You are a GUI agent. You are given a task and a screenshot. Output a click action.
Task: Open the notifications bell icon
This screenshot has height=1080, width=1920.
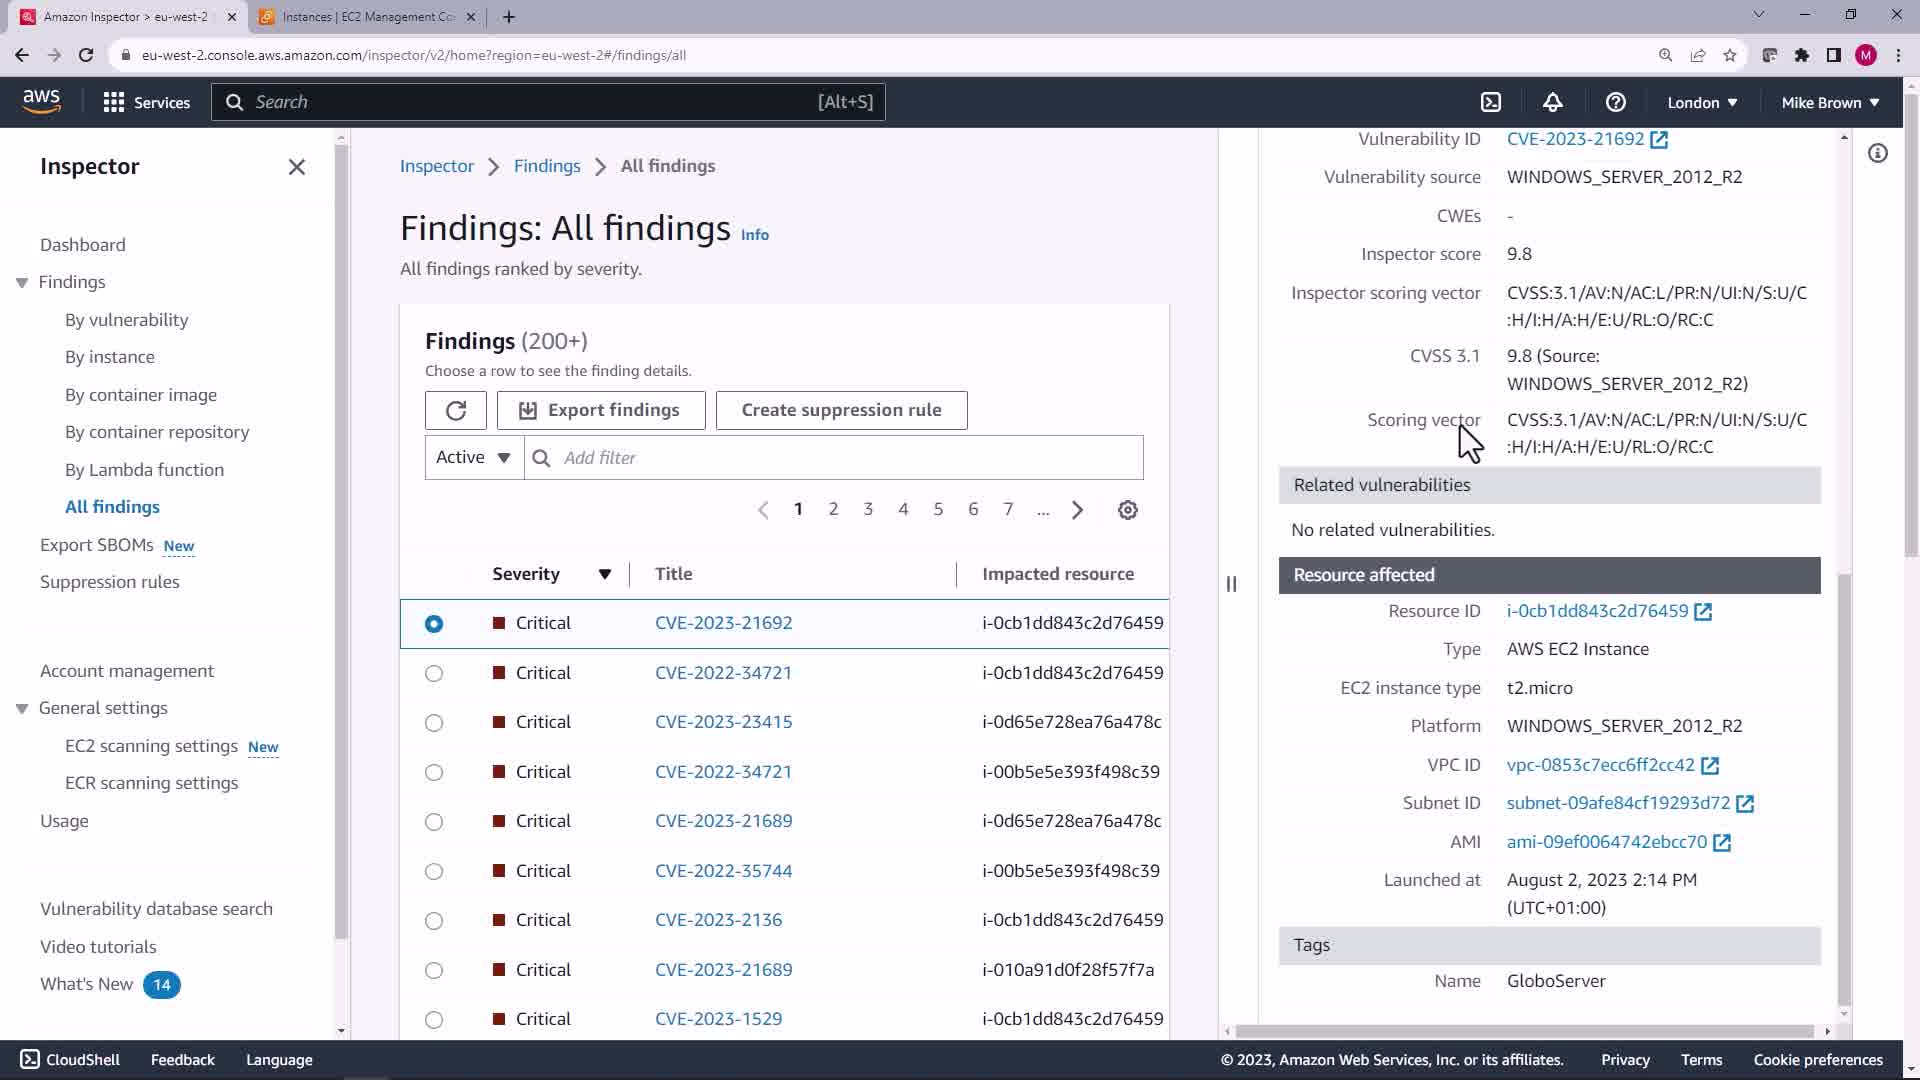pos(1552,102)
